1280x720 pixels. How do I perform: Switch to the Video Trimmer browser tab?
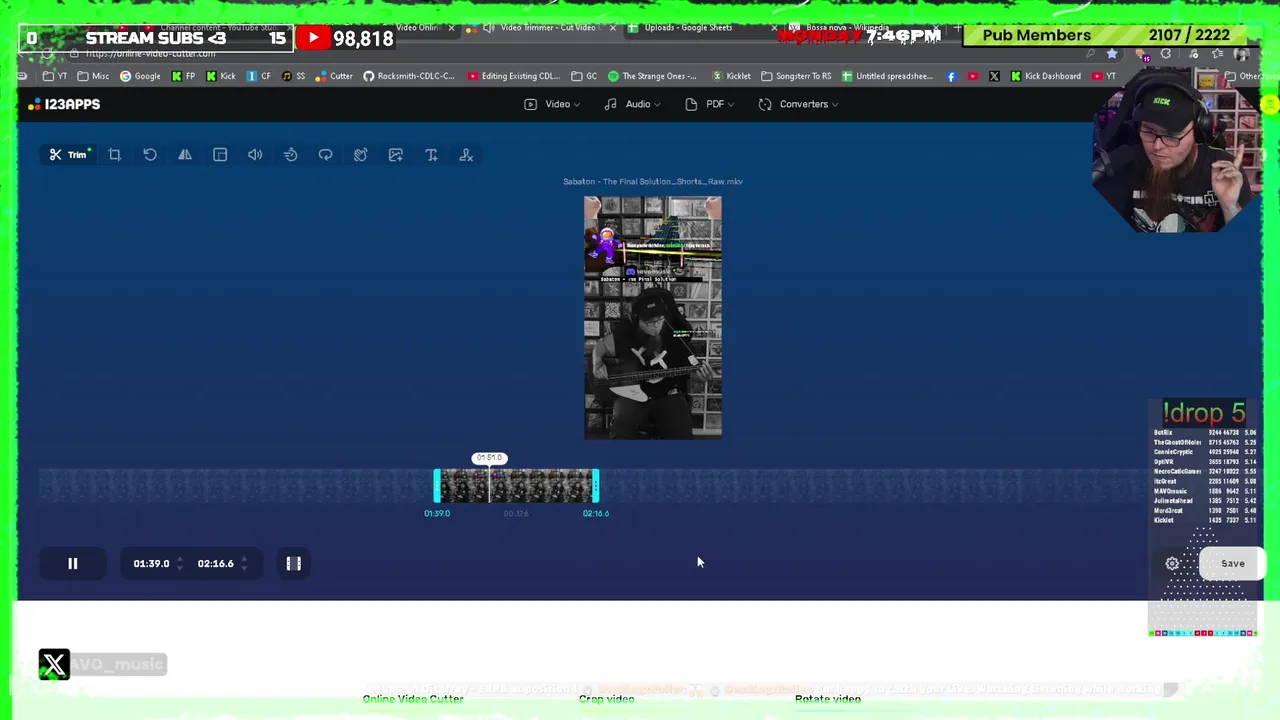548,28
